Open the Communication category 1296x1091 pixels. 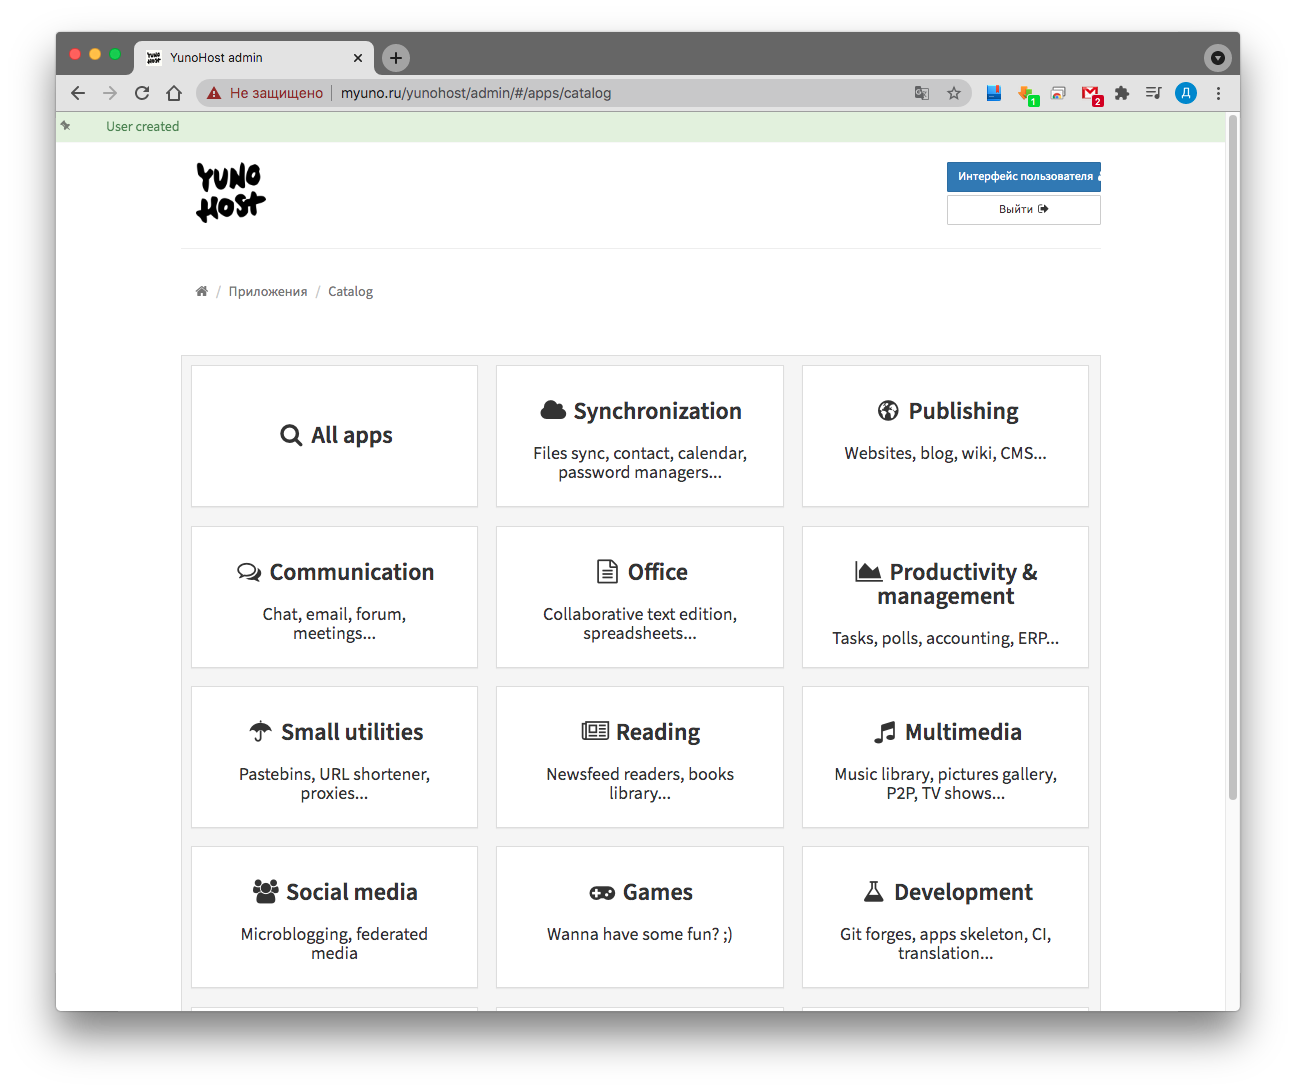[x=334, y=597]
